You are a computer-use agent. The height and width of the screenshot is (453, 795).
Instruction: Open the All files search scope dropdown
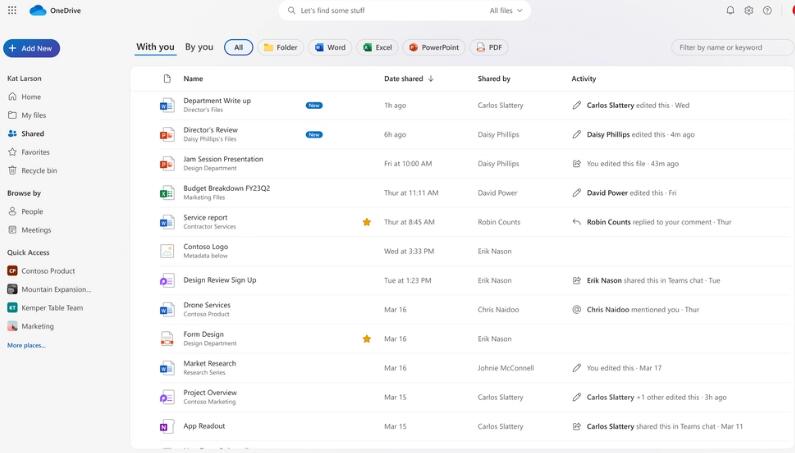506,10
